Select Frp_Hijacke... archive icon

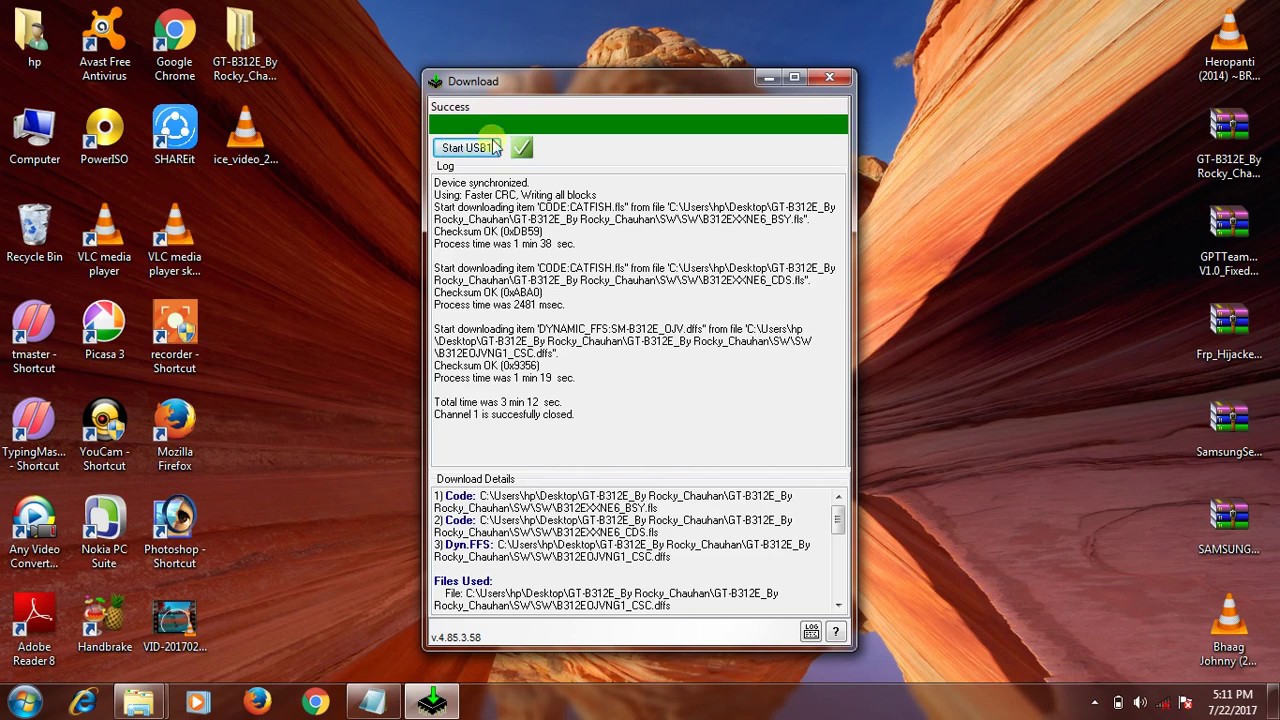click(x=1229, y=330)
